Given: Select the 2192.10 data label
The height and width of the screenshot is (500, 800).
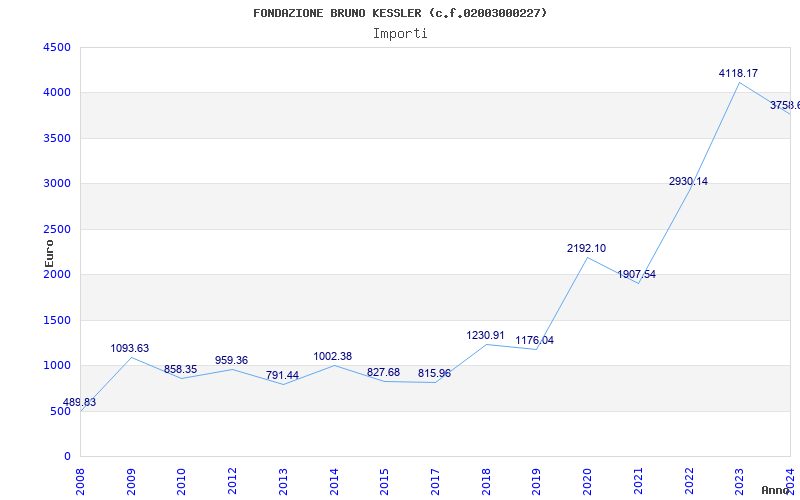Looking at the screenshot, I should [x=586, y=248].
